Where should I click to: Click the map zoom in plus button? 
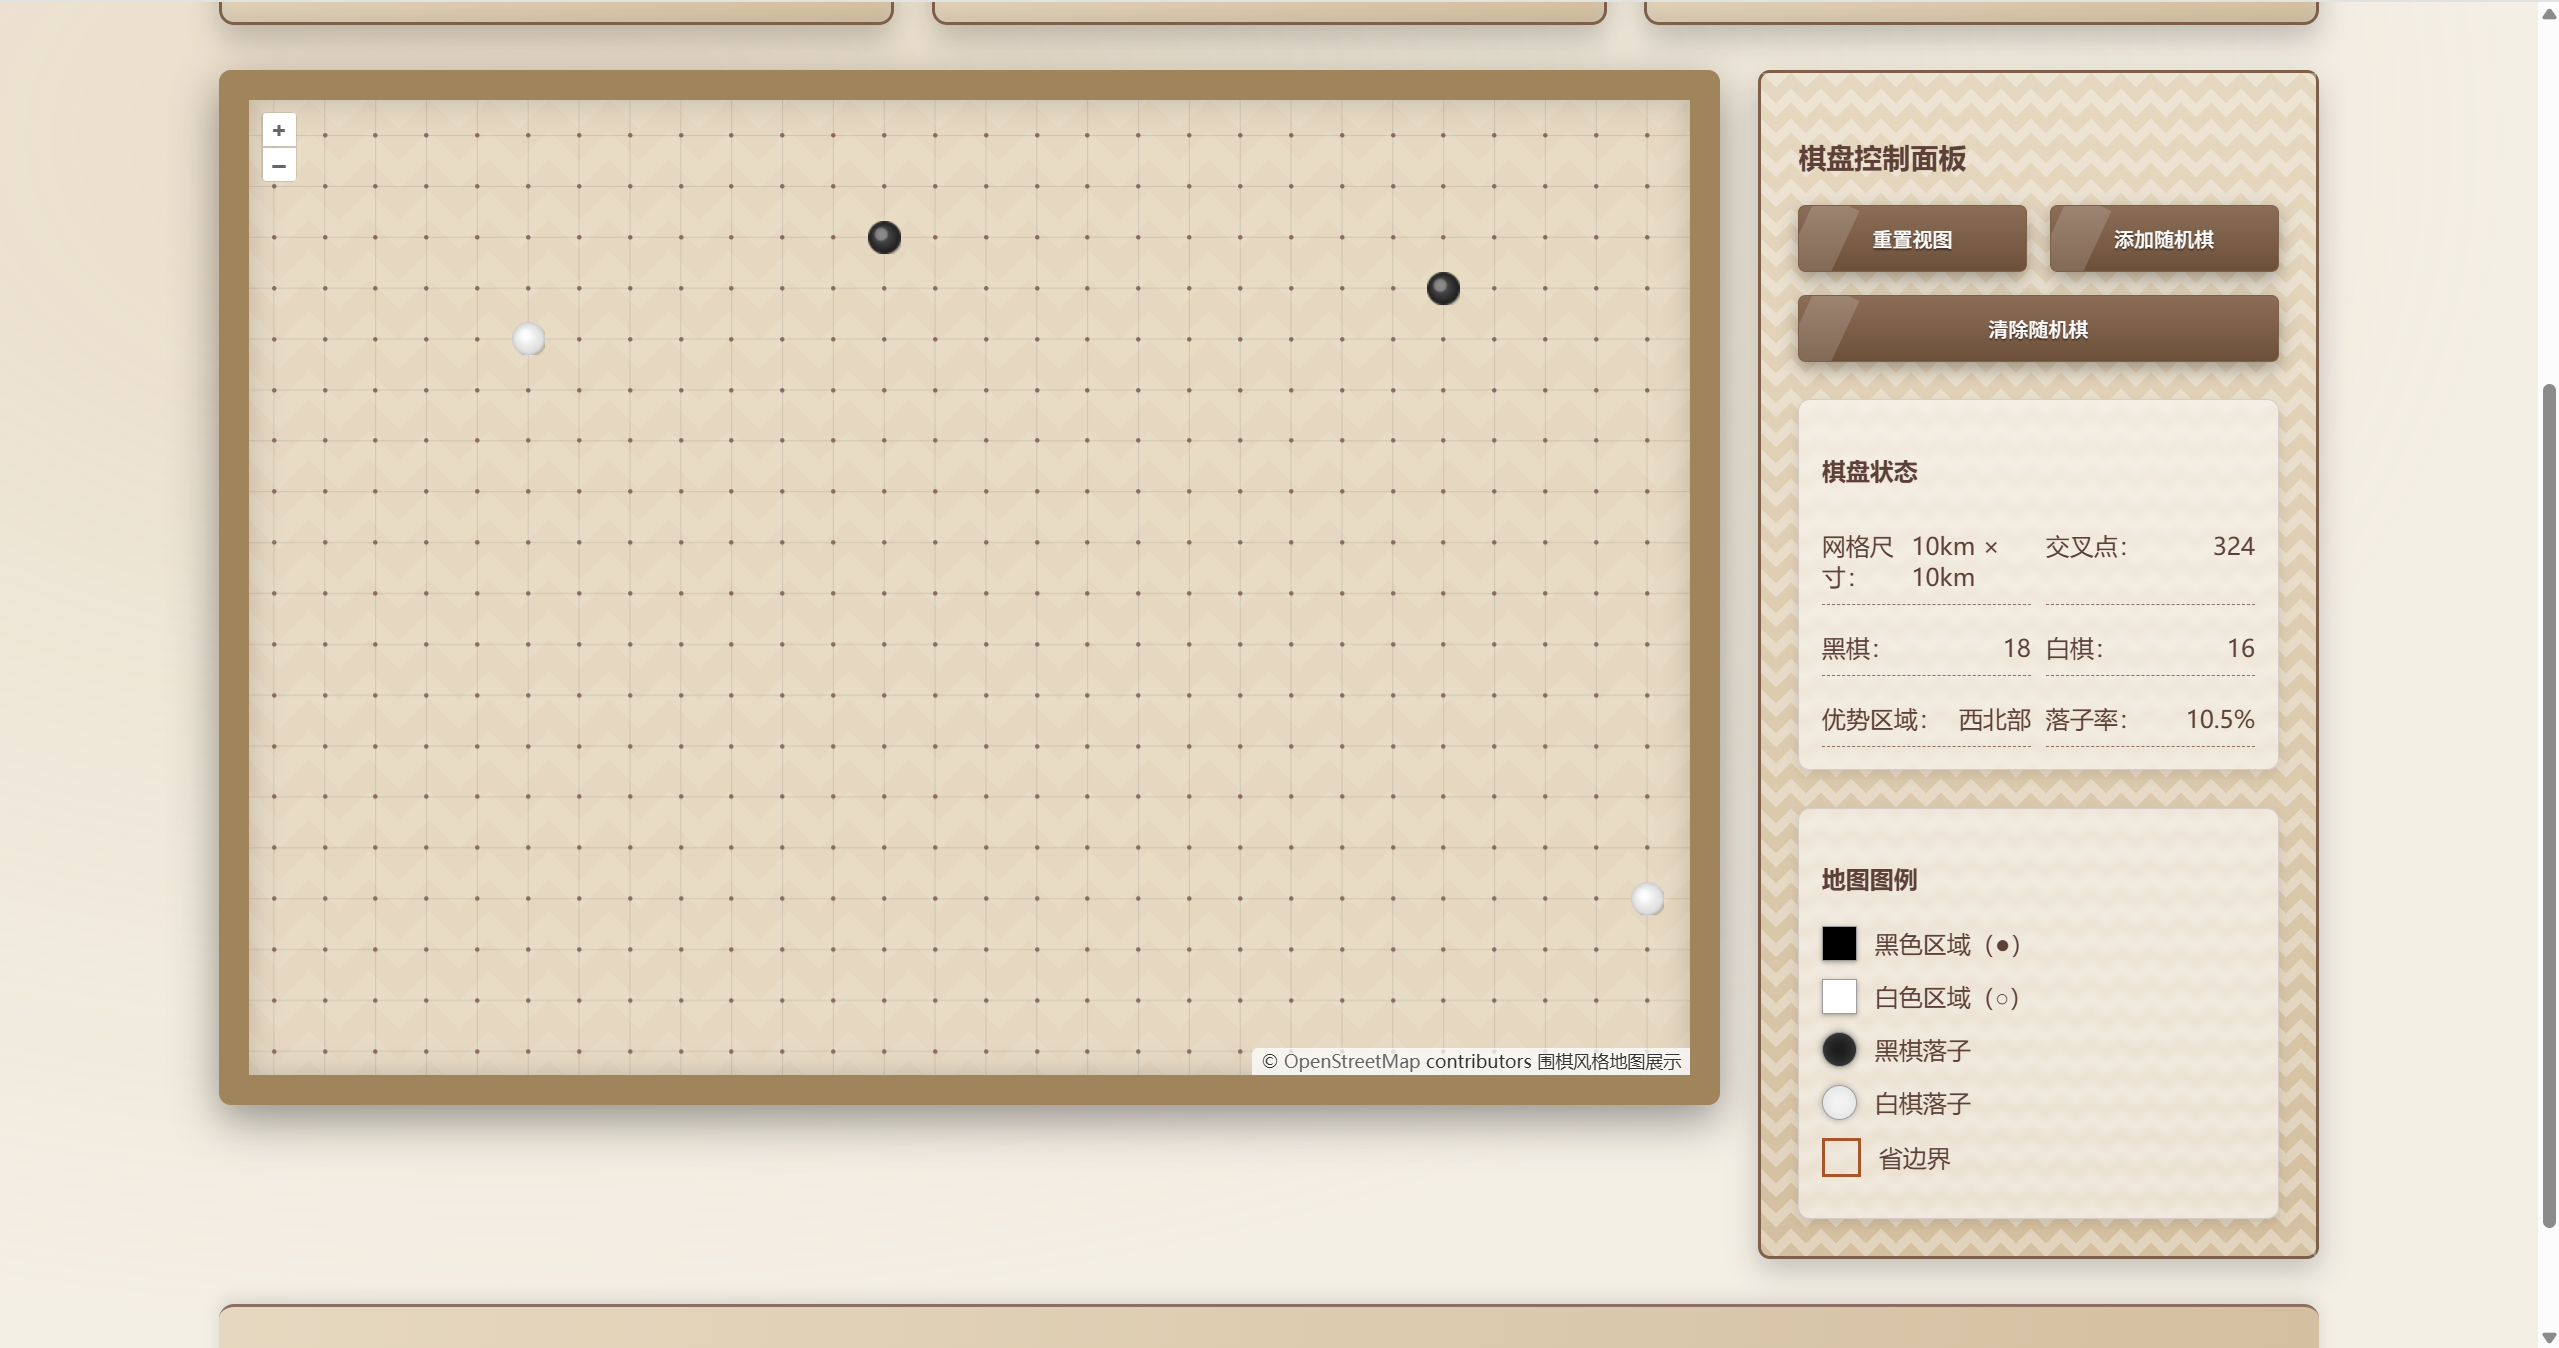tap(279, 130)
